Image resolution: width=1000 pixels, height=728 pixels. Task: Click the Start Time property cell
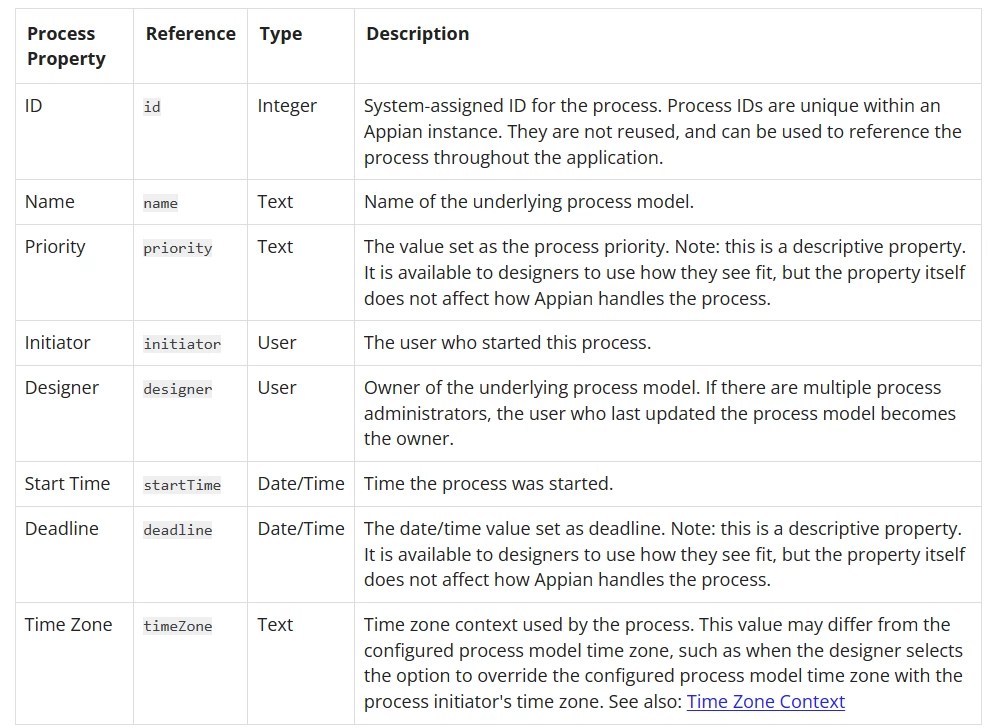[x=67, y=484]
